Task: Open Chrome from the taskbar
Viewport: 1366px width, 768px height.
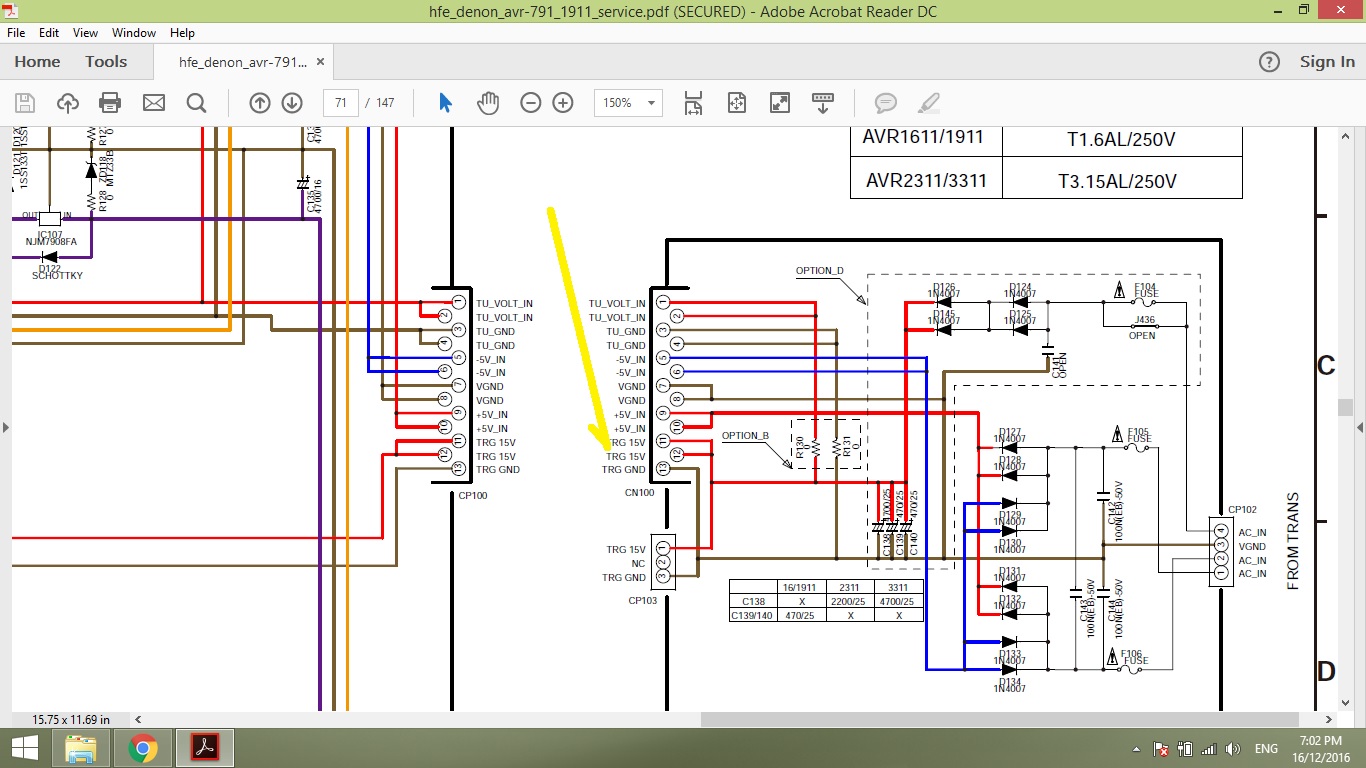Action: (143, 748)
